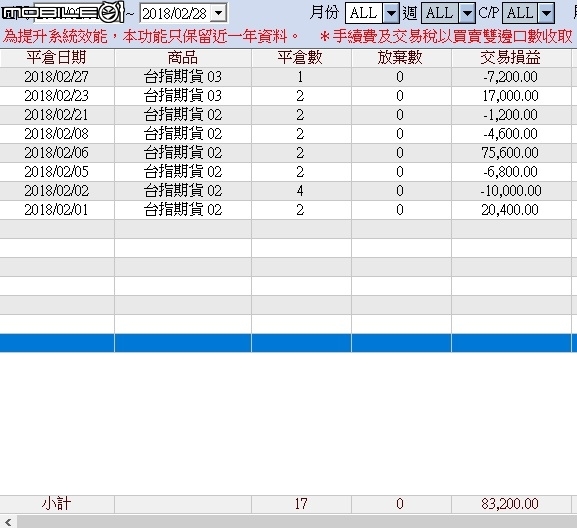Select the 2018/02/01 row date cell
The image size is (577, 528).
57,210
